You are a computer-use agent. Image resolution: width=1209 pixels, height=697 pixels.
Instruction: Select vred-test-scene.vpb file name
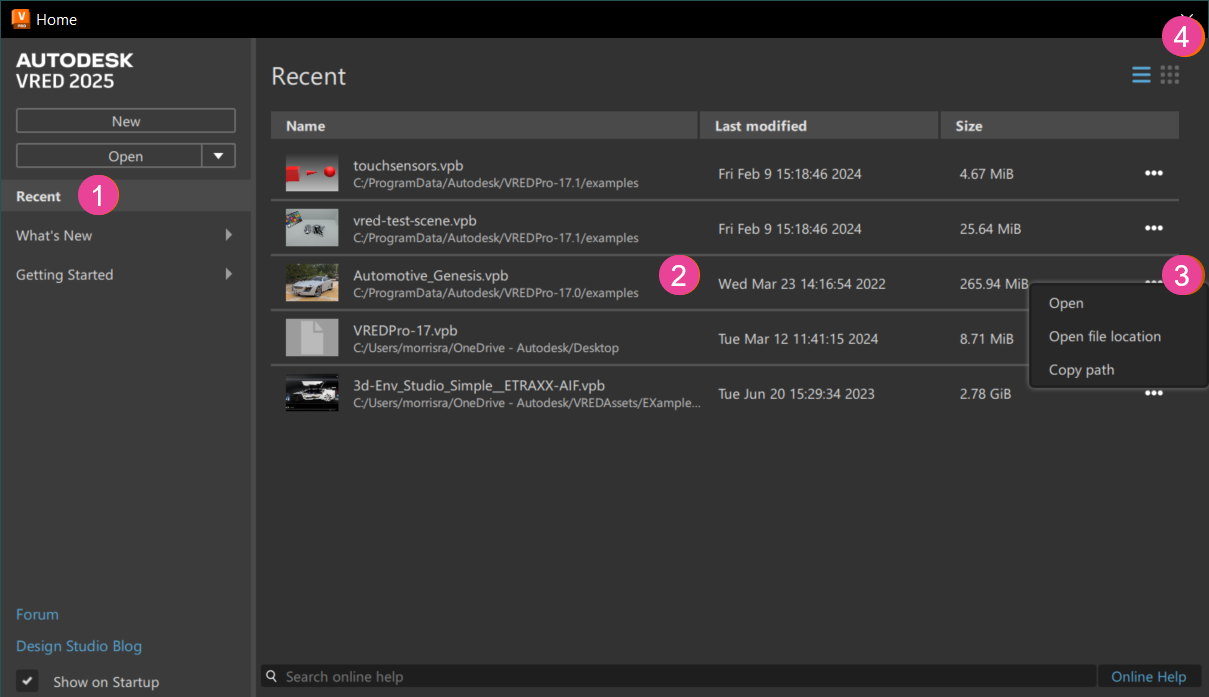click(x=415, y=221)
